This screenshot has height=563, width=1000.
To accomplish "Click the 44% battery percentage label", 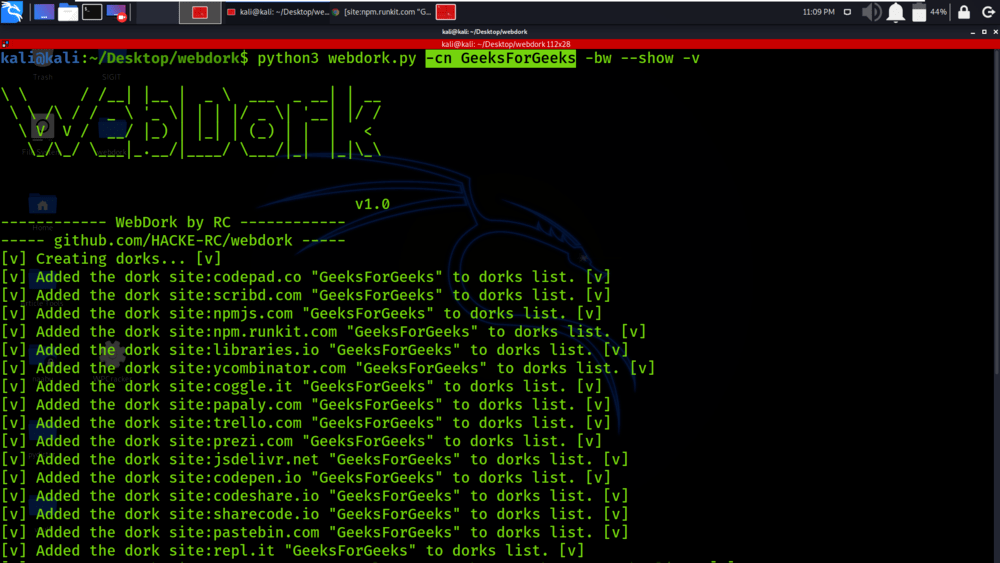I will coord(938,12).
